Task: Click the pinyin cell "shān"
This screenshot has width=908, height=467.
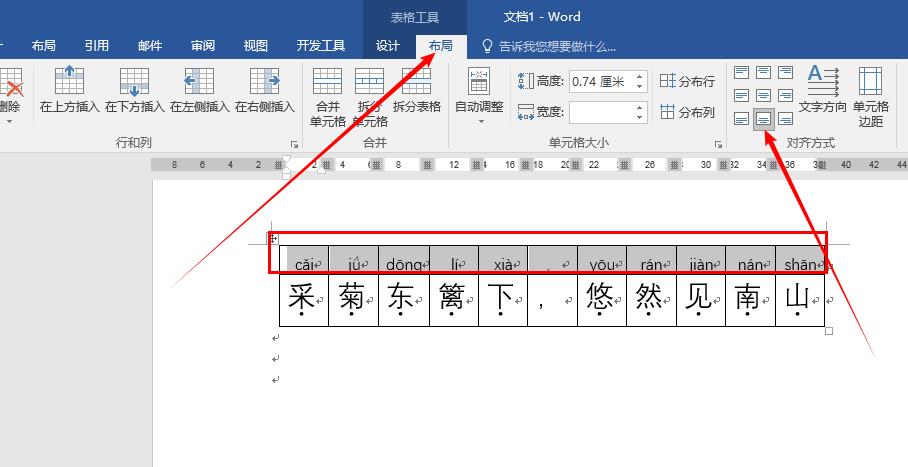Action: pos(800,260)
